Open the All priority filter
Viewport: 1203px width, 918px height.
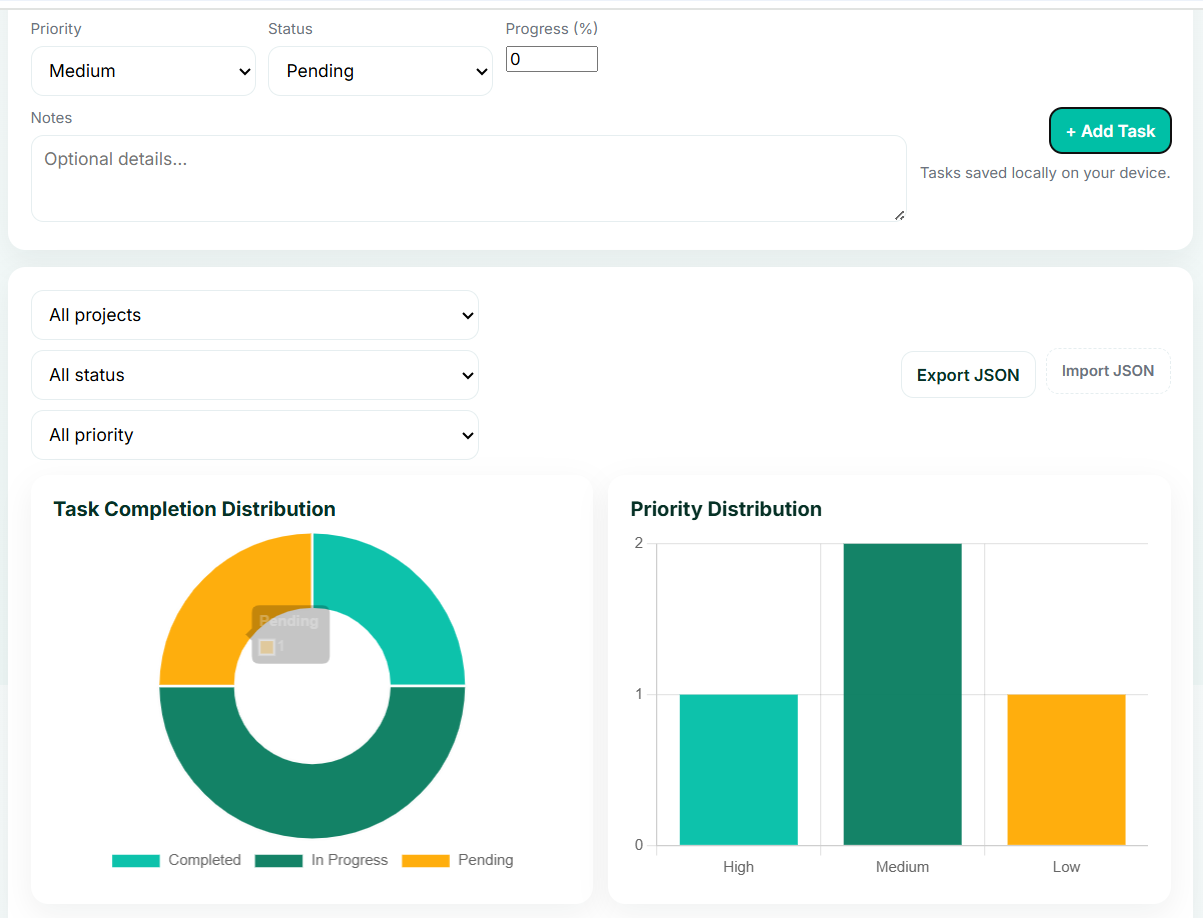coord(255,435)
